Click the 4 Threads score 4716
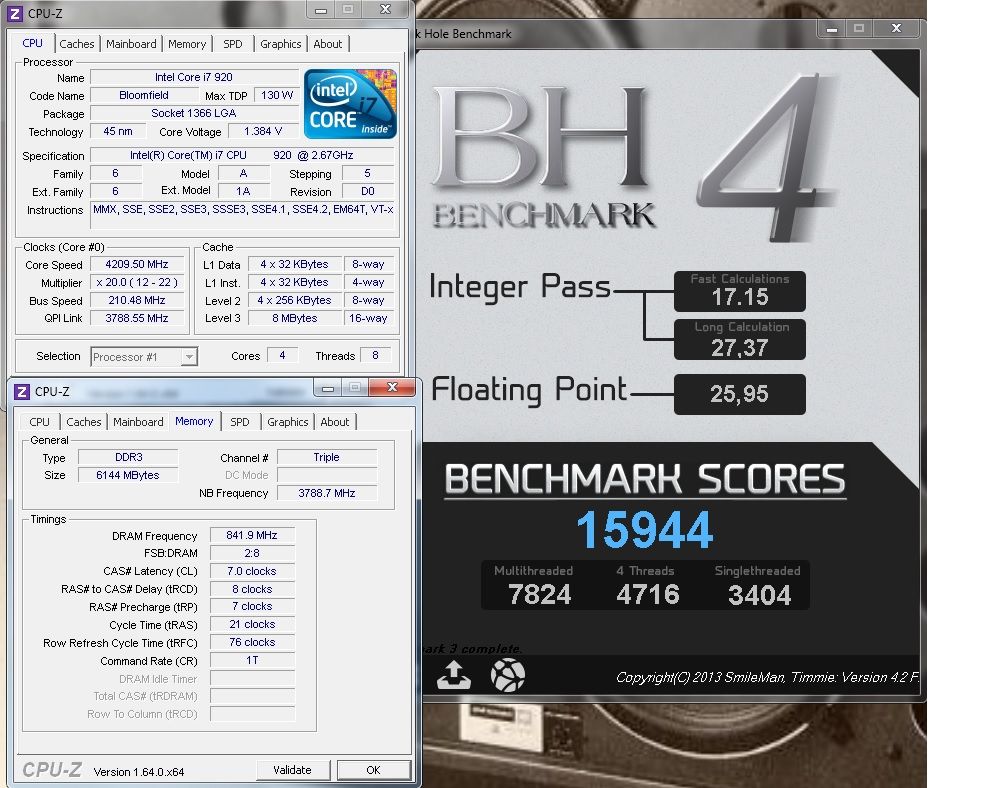This screenshot has height=788, width=1008. click(x=647, y=595)
